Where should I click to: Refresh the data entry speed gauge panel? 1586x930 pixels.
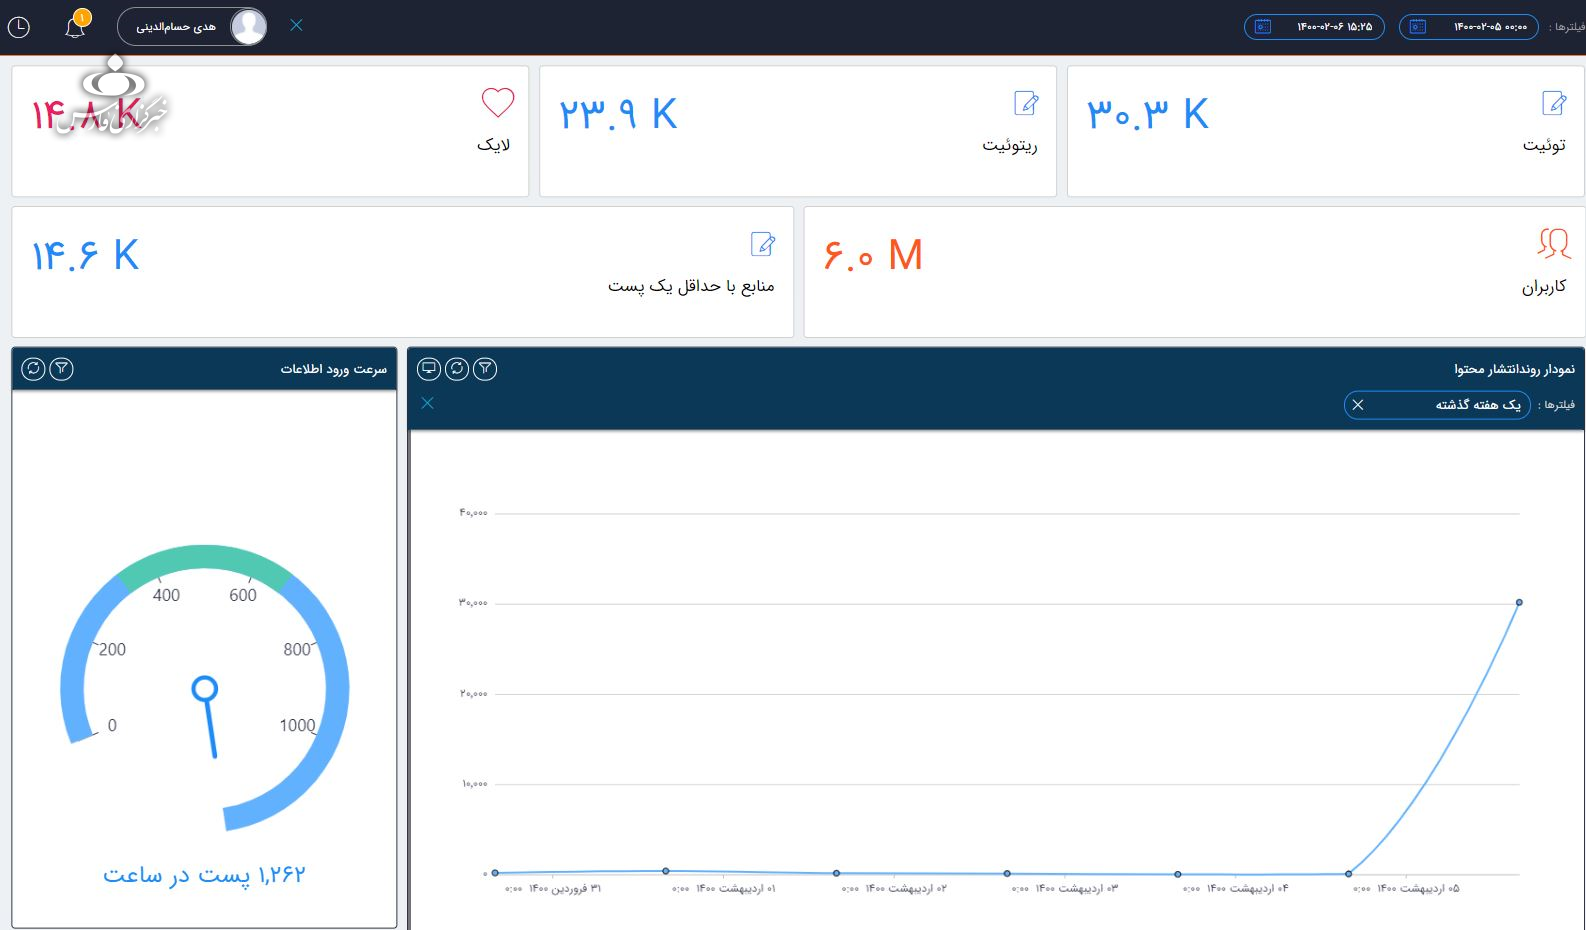click(x=33, y=369)
